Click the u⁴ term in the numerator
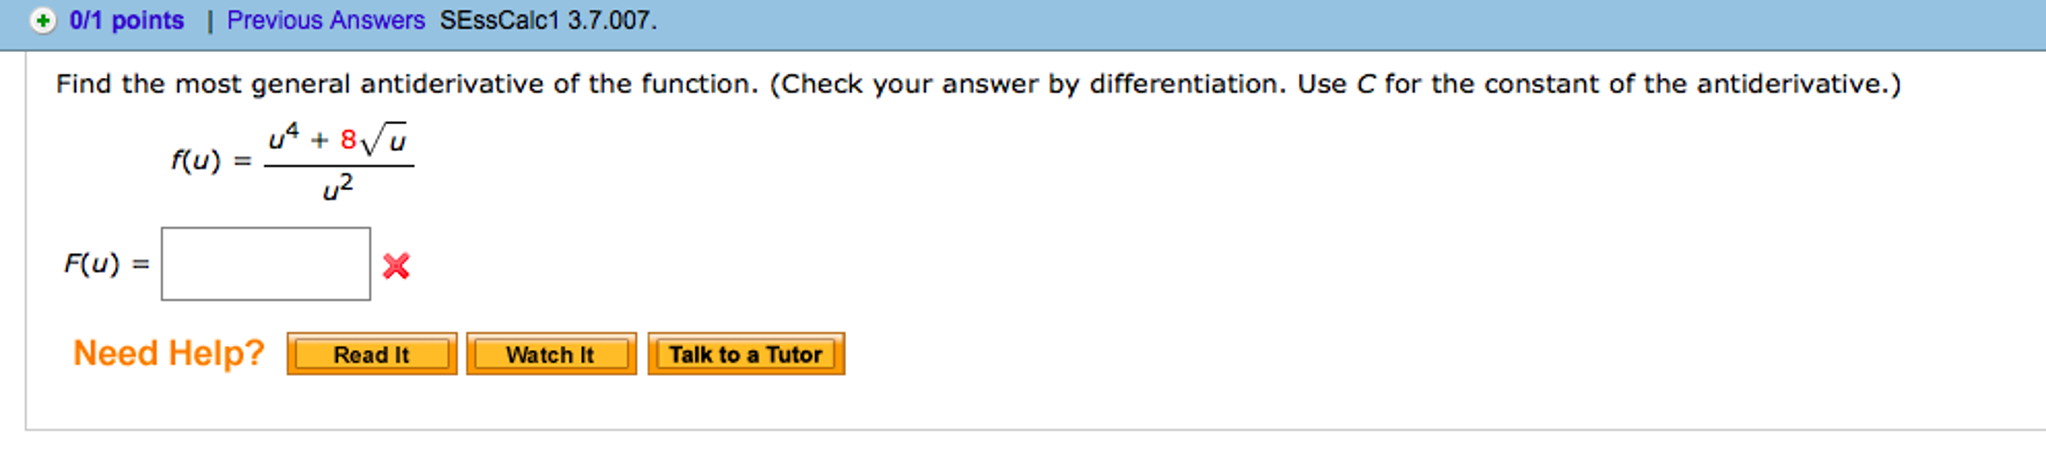 point(283,138)
